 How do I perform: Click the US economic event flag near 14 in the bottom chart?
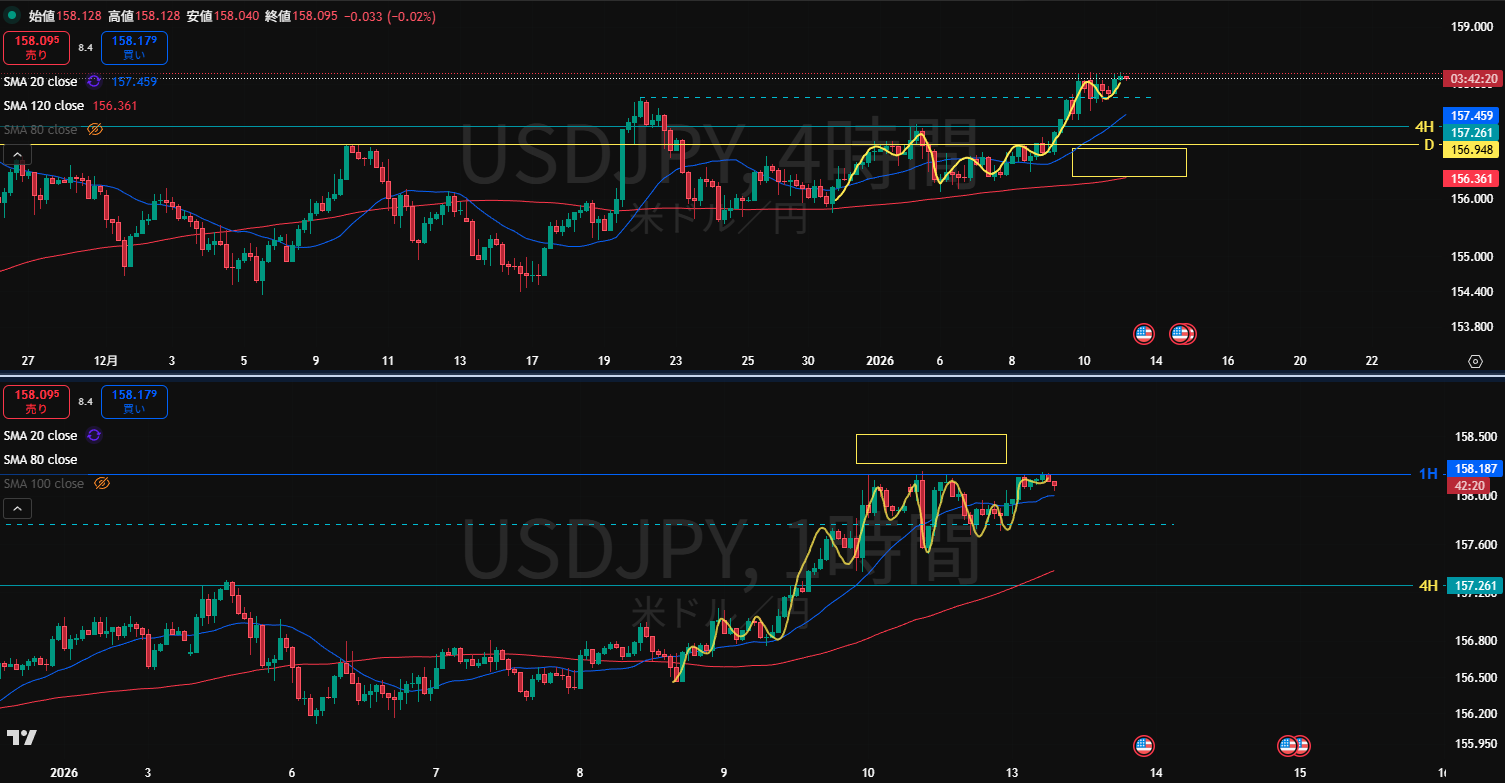(x=1144, y=745)
